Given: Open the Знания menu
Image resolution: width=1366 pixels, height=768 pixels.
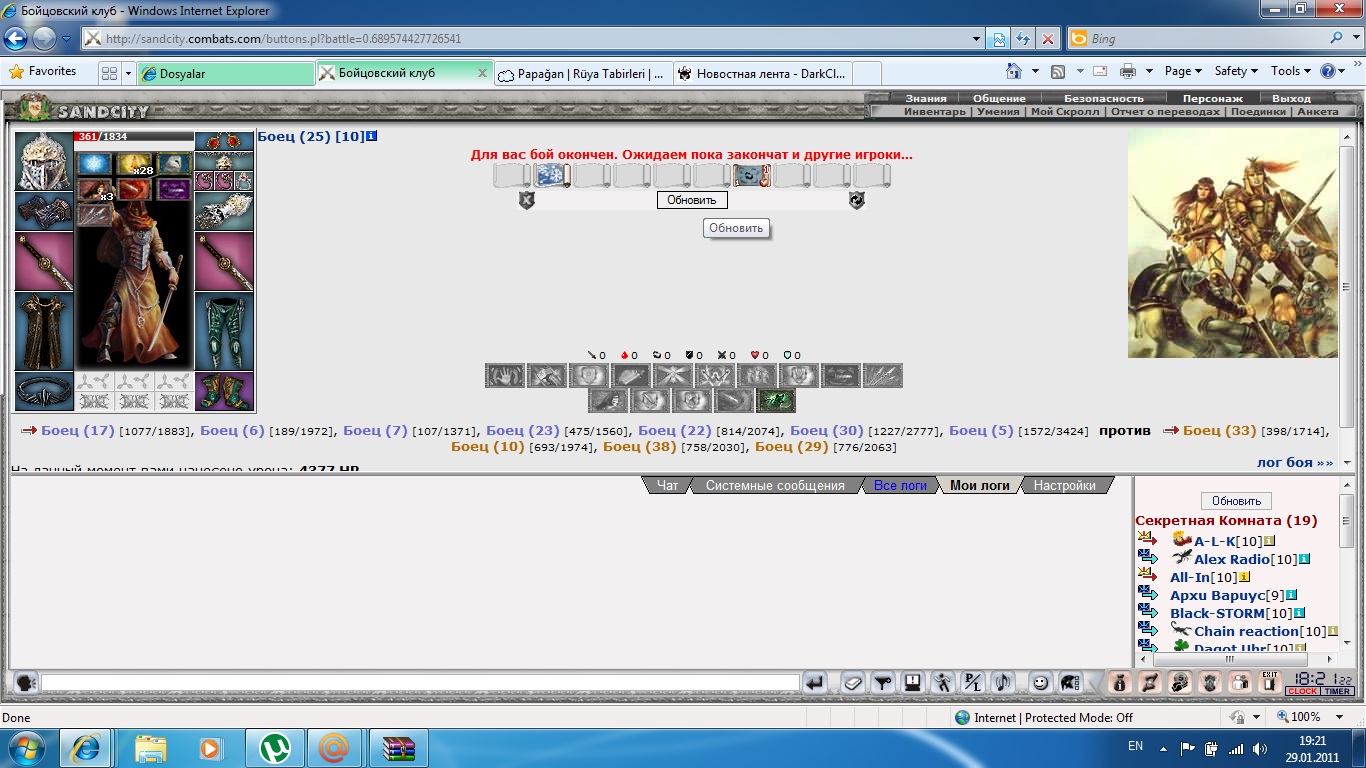Looking at the screenshot, I should (926, 98).
